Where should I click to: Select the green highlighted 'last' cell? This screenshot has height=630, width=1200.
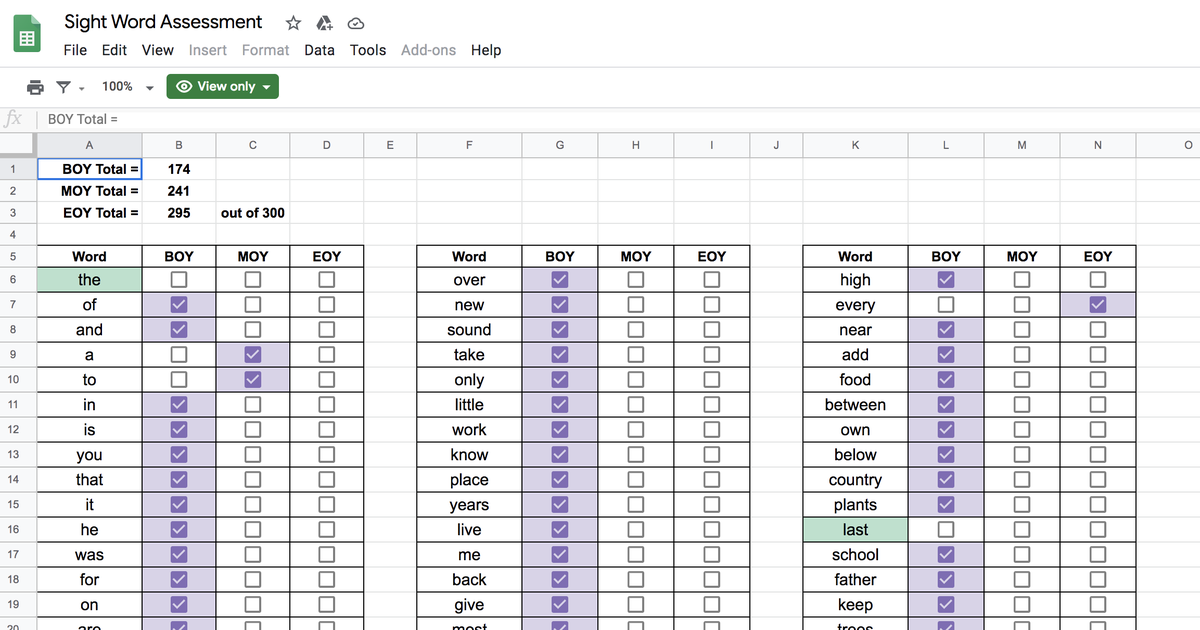click(855, 530)
